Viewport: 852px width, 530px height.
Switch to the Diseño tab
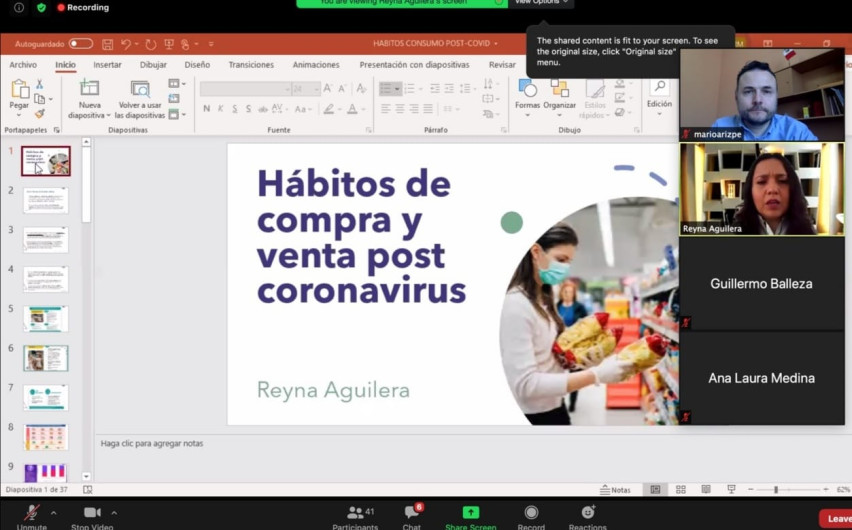point(197,65)
